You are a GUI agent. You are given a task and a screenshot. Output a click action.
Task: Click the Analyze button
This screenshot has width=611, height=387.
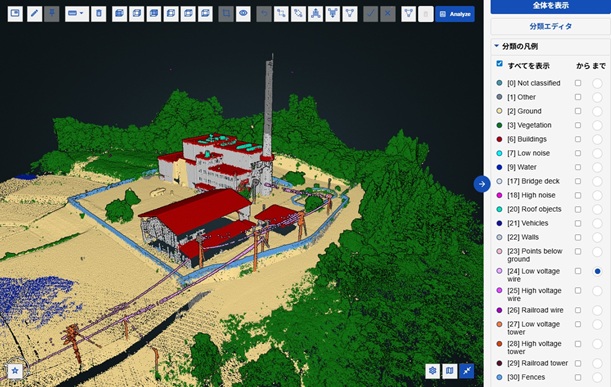455,14
